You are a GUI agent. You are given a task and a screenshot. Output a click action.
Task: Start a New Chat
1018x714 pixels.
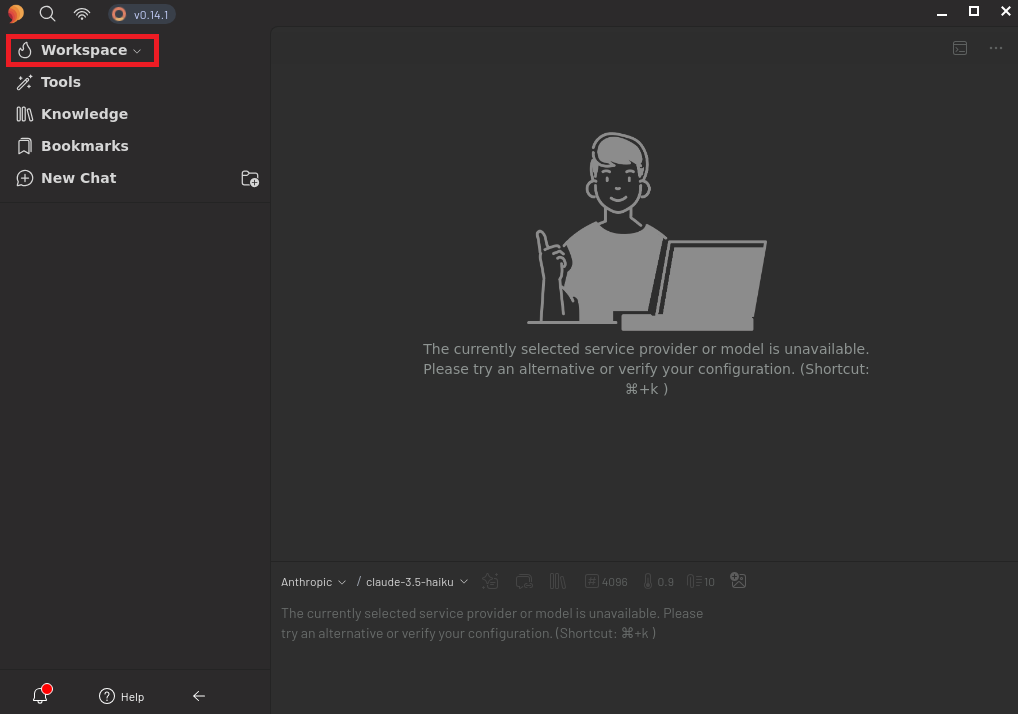78,178
